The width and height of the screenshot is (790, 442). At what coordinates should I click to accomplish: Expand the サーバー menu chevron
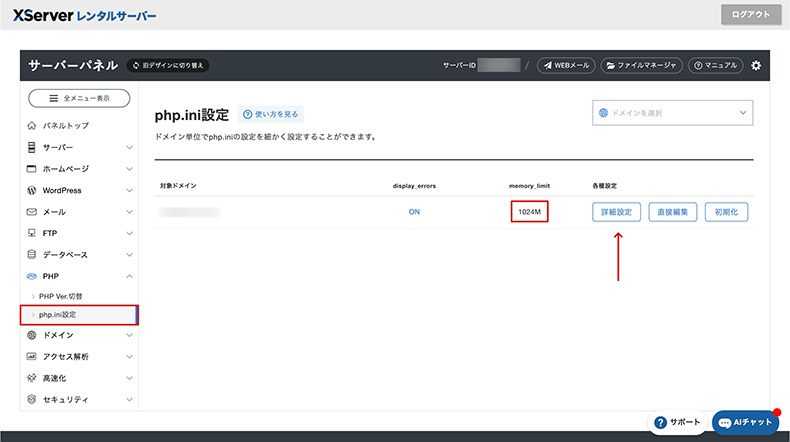(x=129, y=148)
